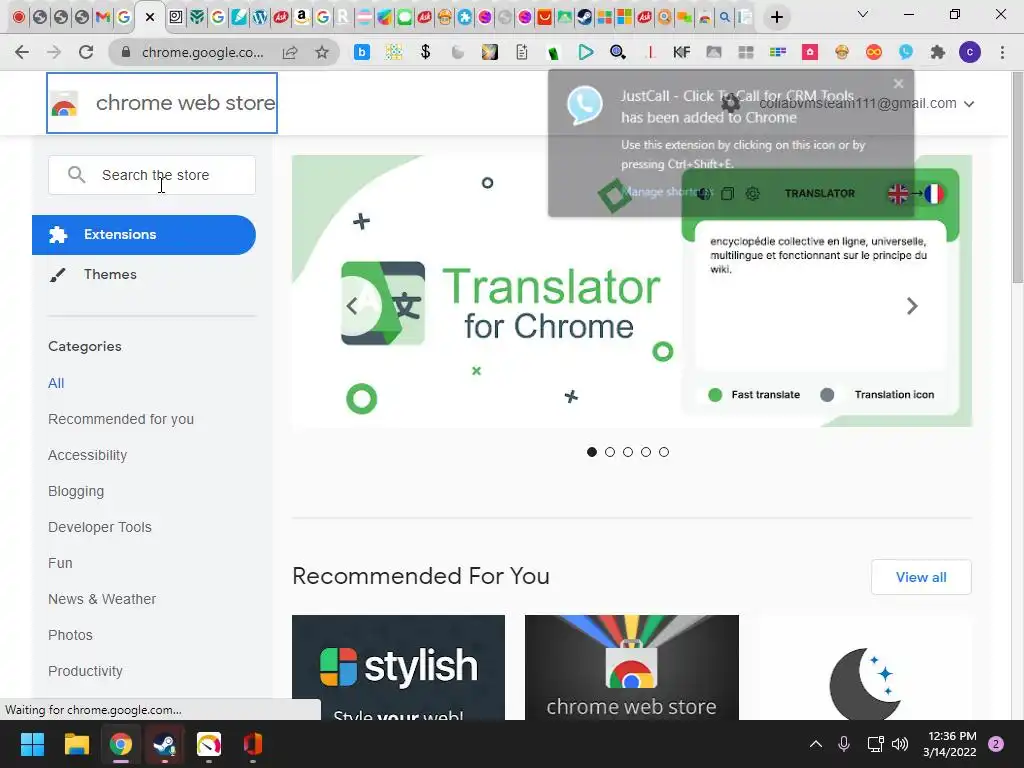
Task: Dismiss the JustCall added notification
Action: pos(899,84)
